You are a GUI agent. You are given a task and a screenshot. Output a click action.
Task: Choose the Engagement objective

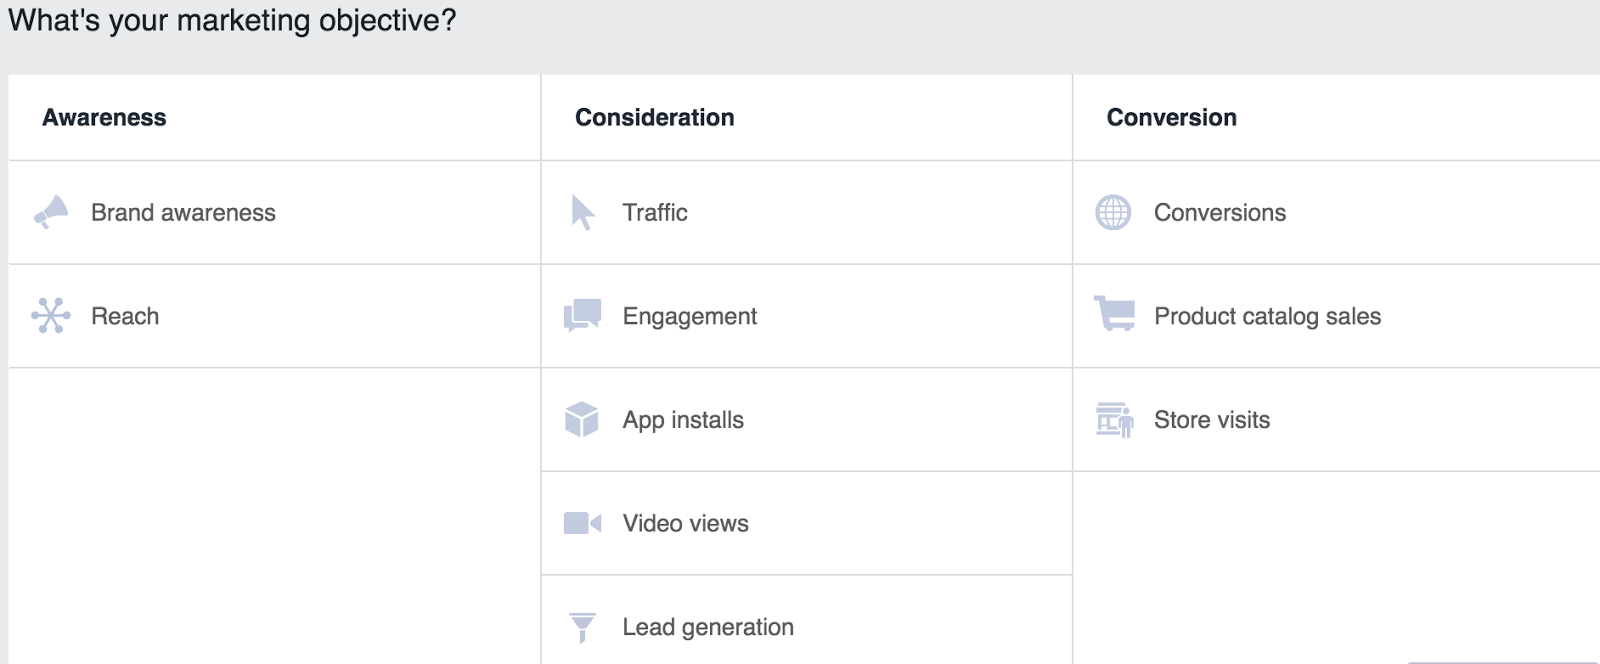coord(807,316)
